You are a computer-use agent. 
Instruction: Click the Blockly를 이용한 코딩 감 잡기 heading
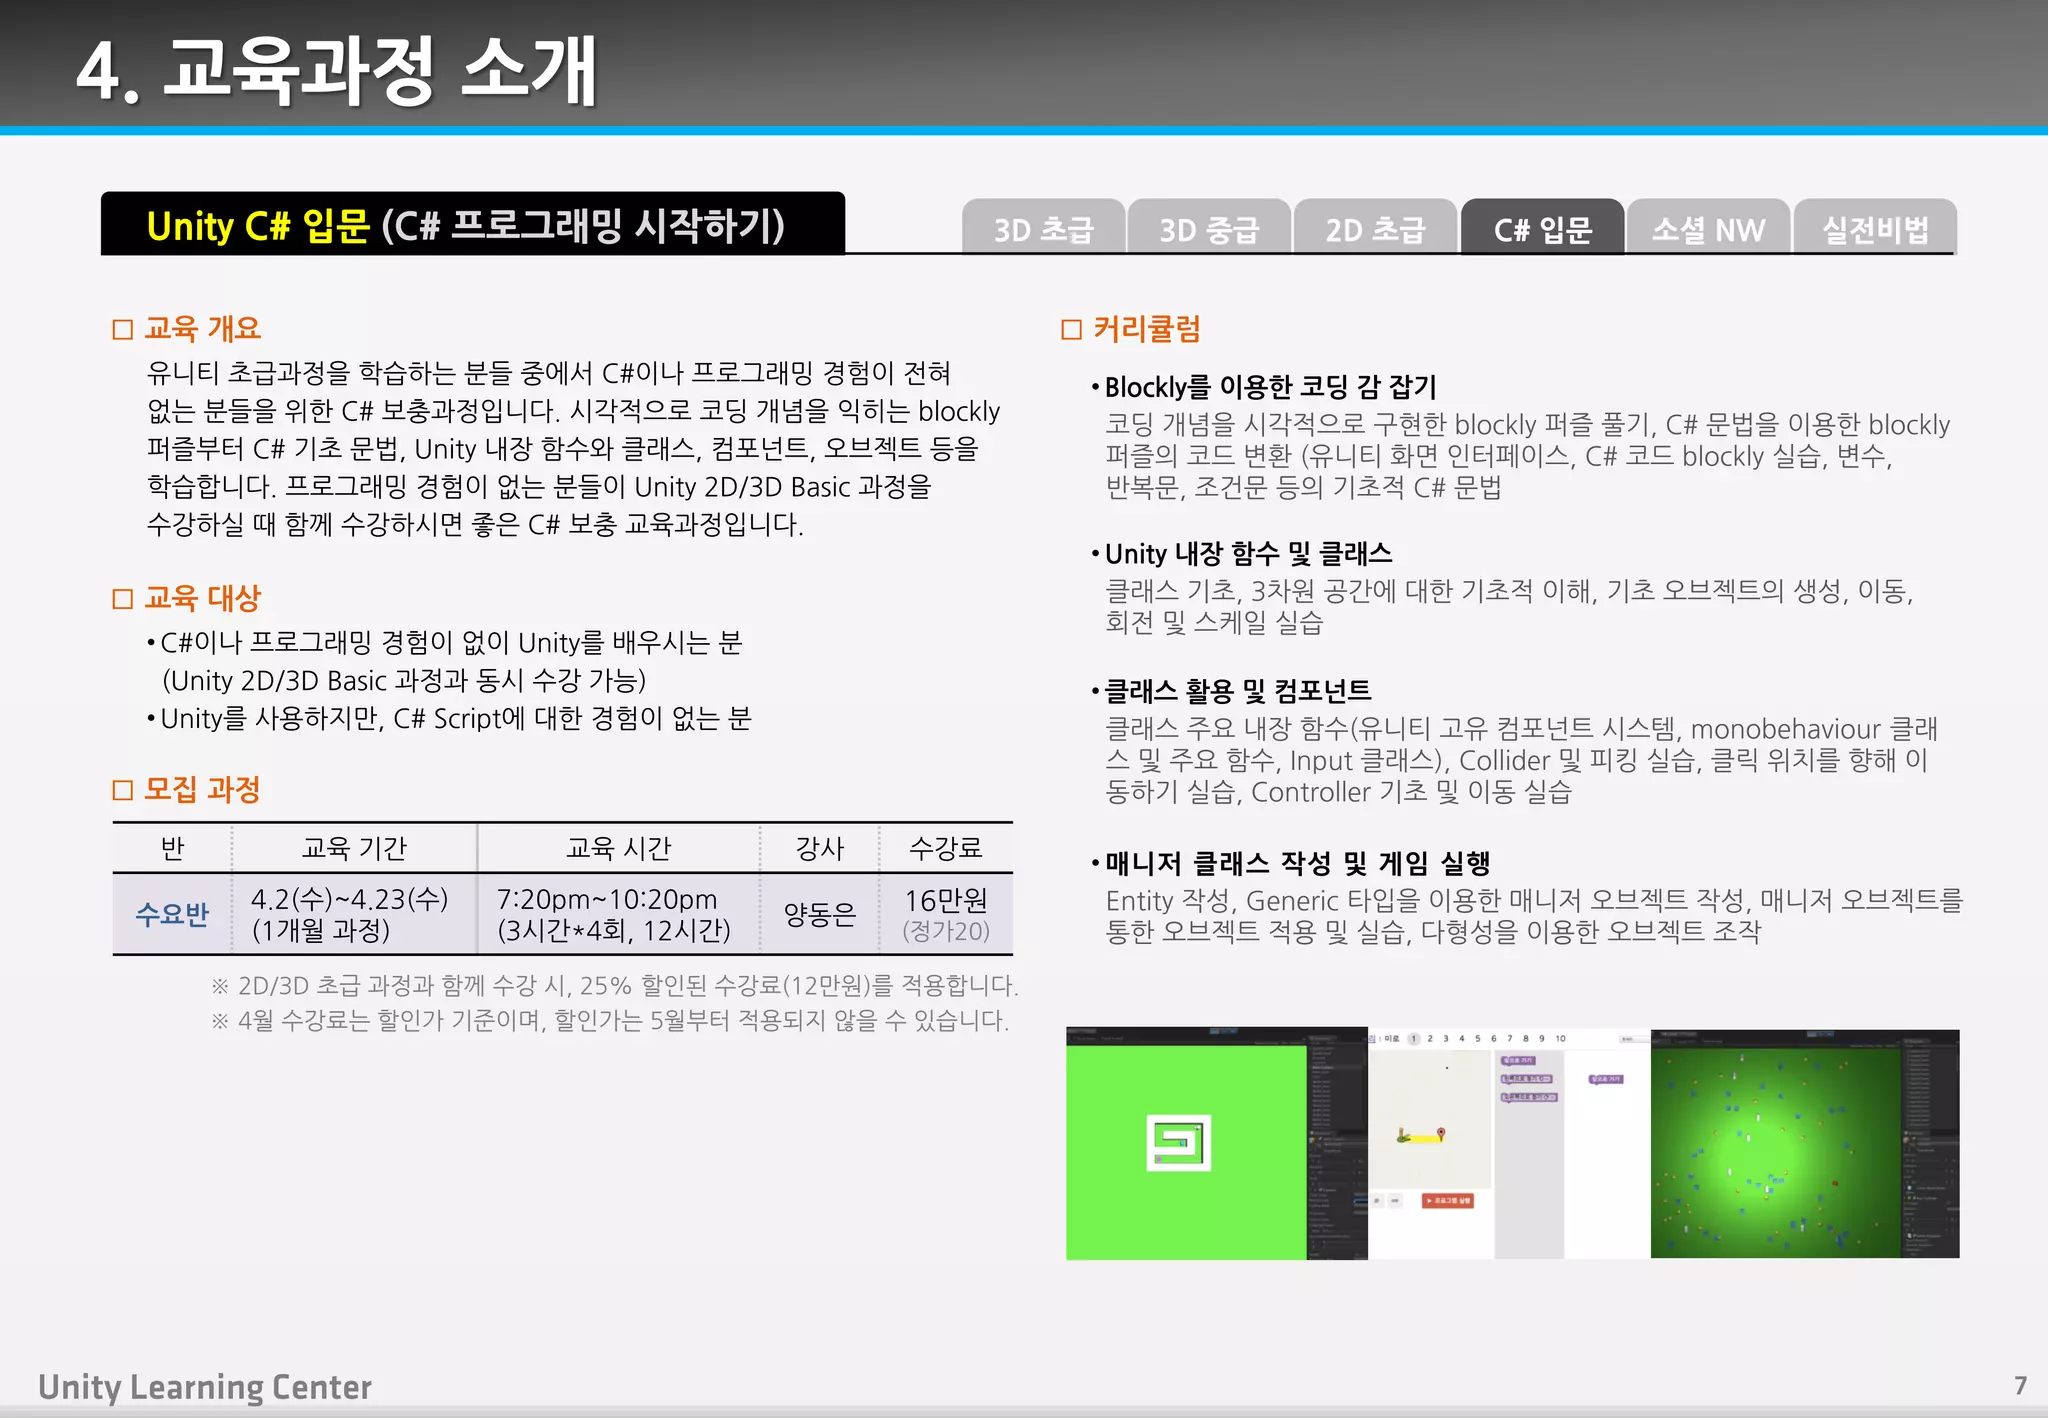pos(1270,387)
